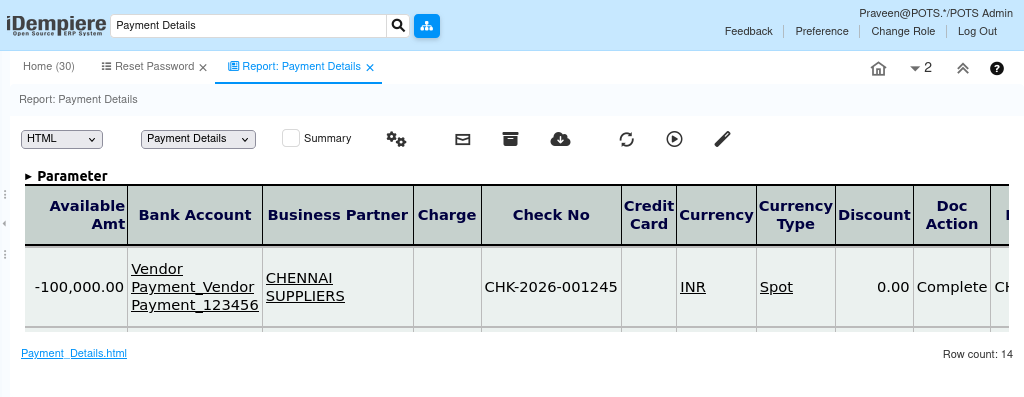Click the Complete doc action cell
1024x397 pixels.
[x=952, y=287]
